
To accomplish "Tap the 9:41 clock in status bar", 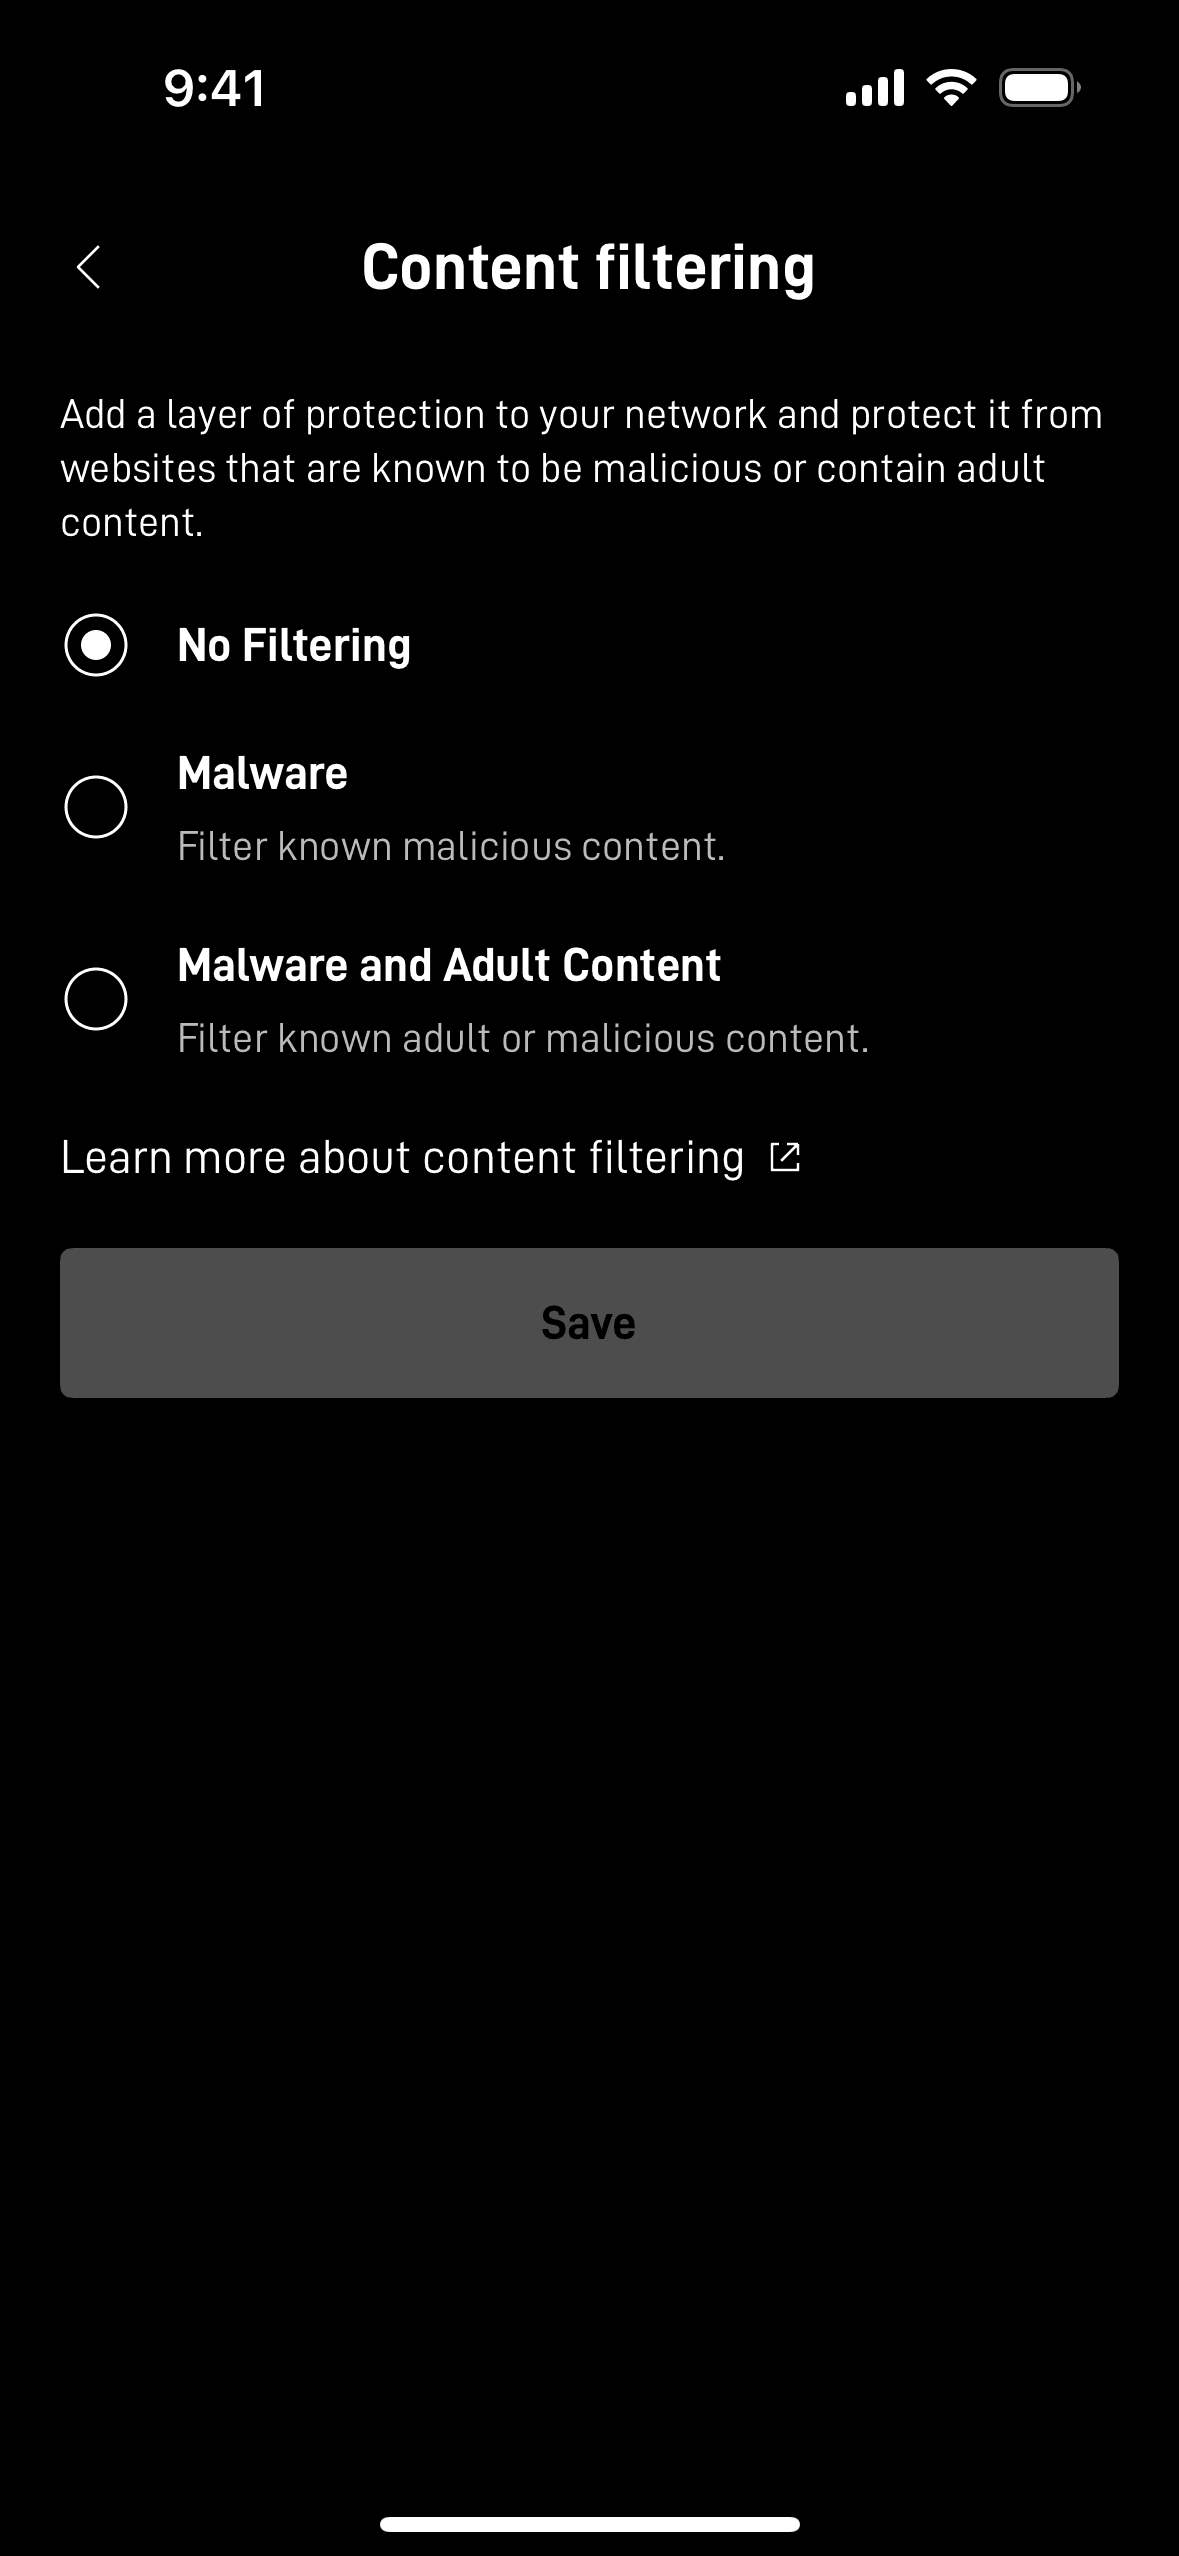I will 215,88.
